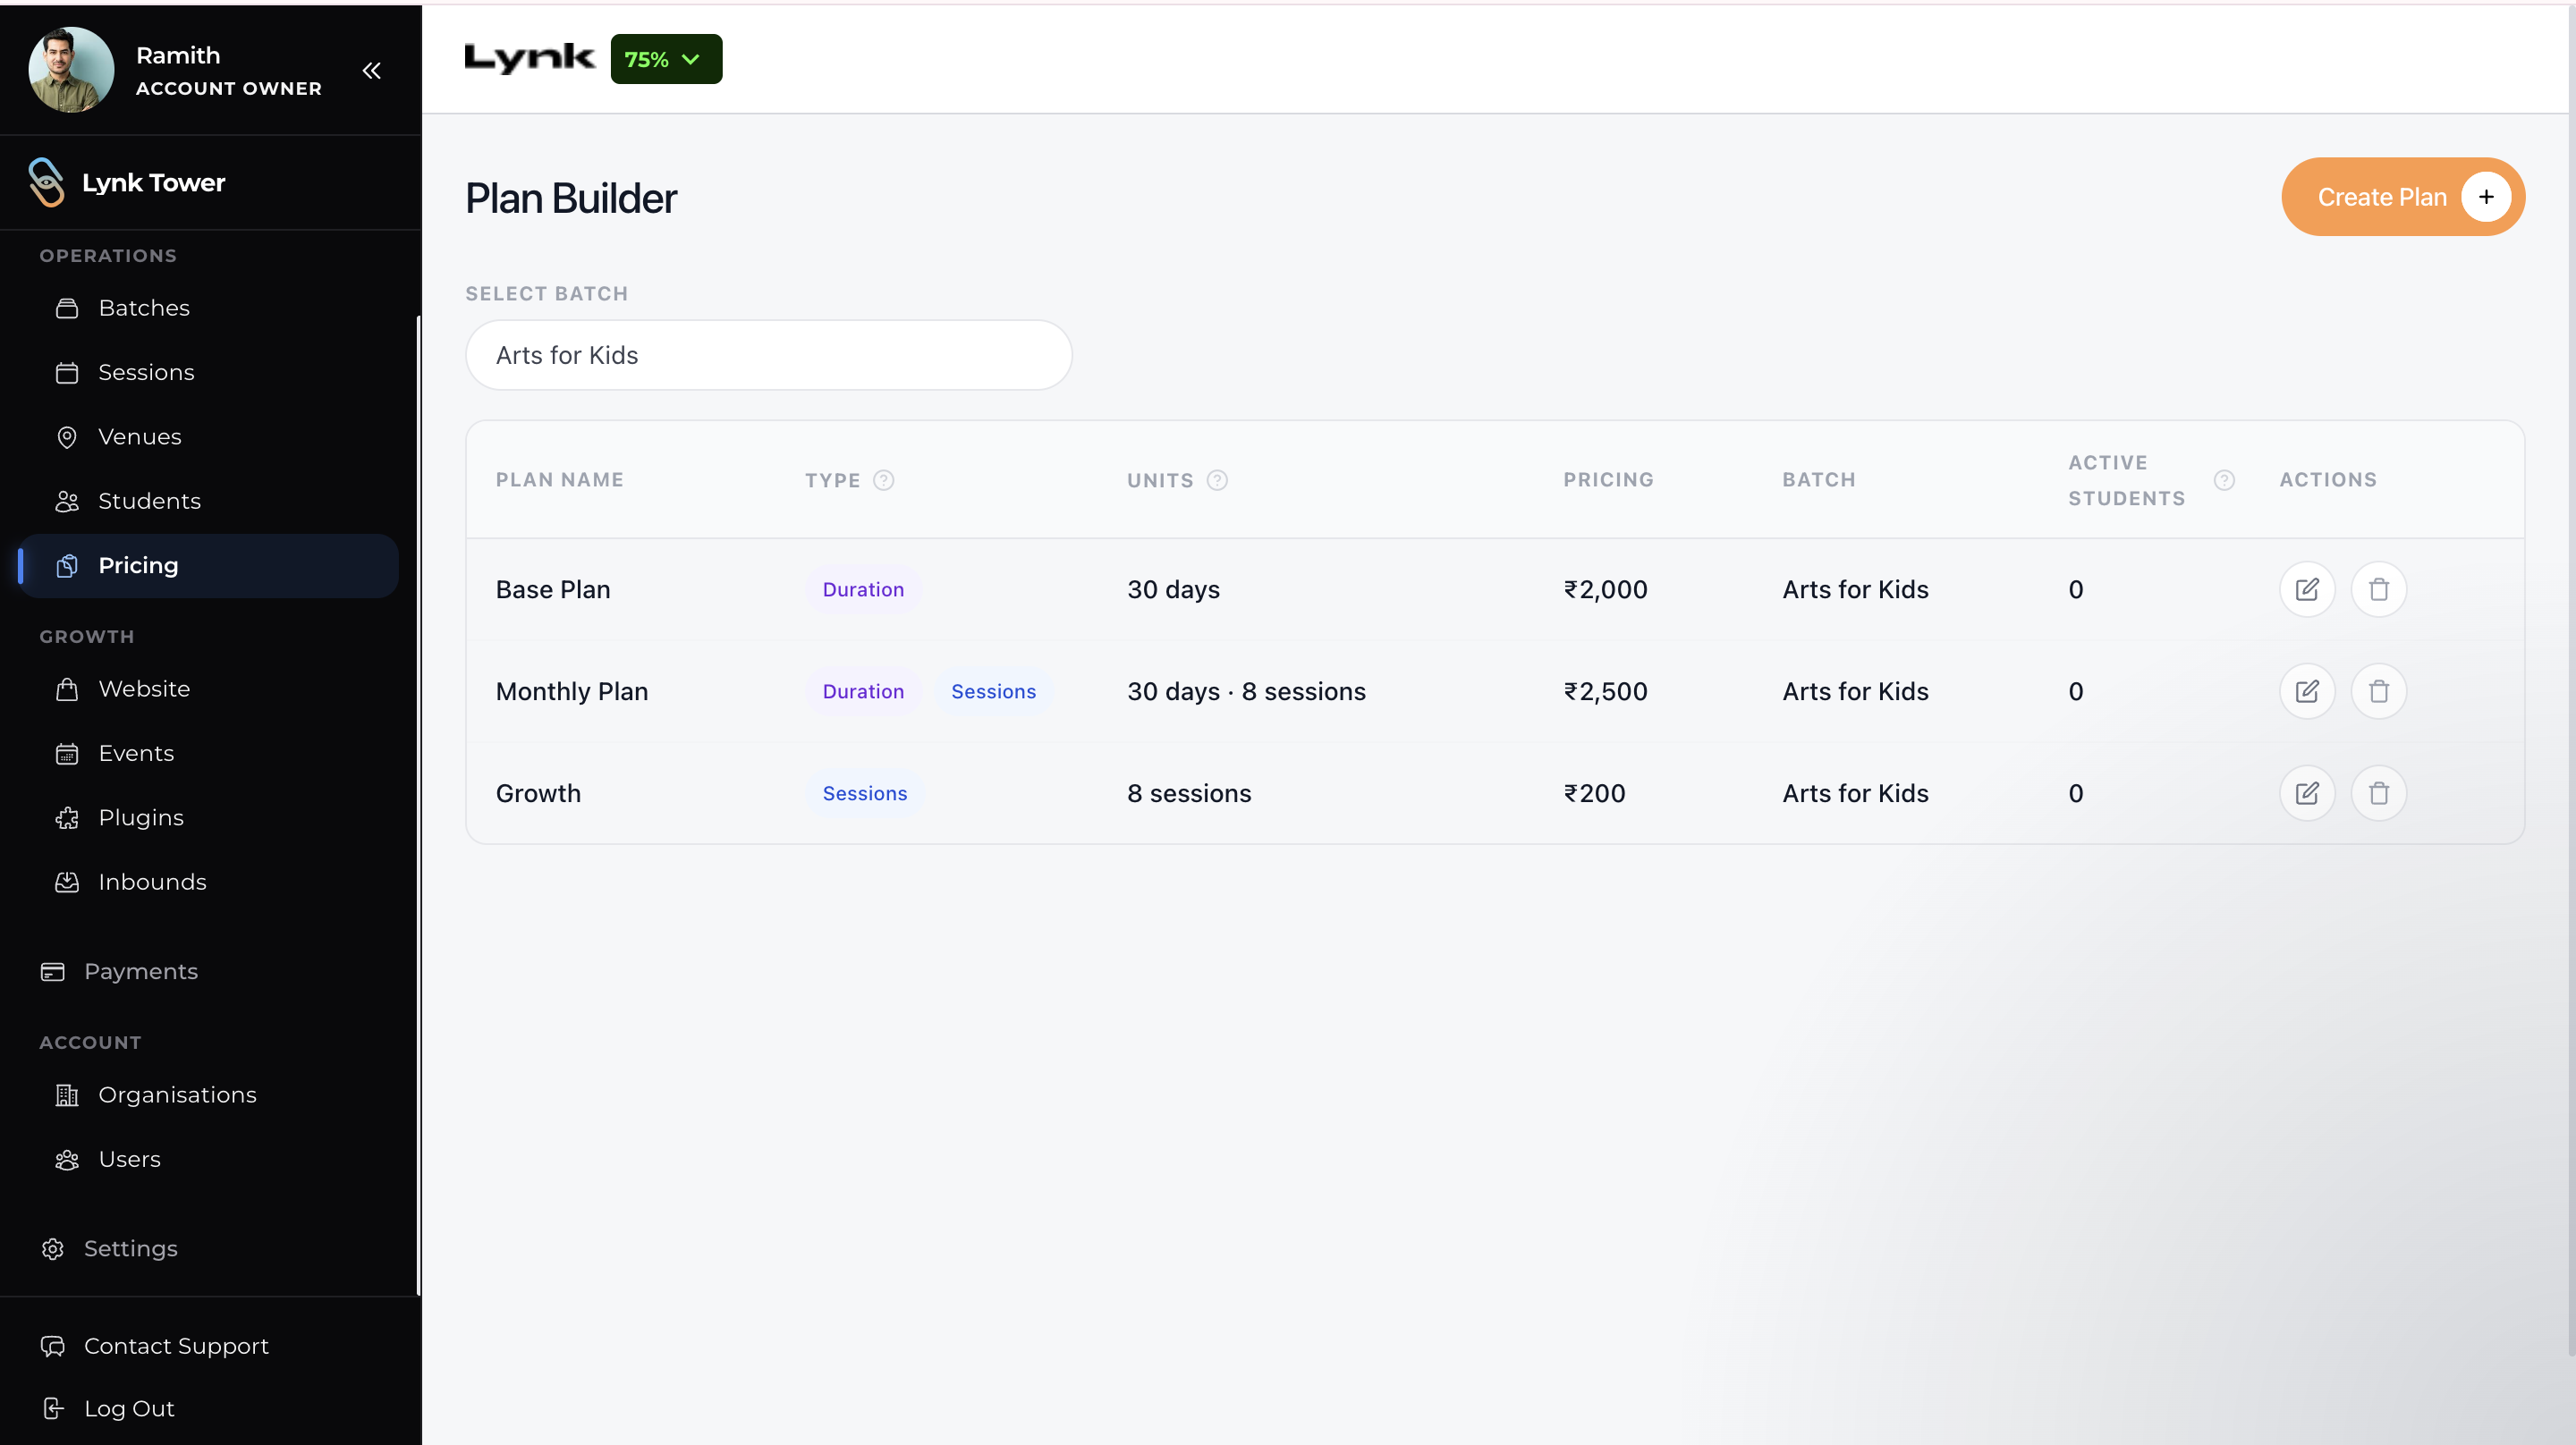This screenshot has width=2576, height=1445.
Task: Click the '30 days · 8 sessions' units cell
Action: [1246, 692]
